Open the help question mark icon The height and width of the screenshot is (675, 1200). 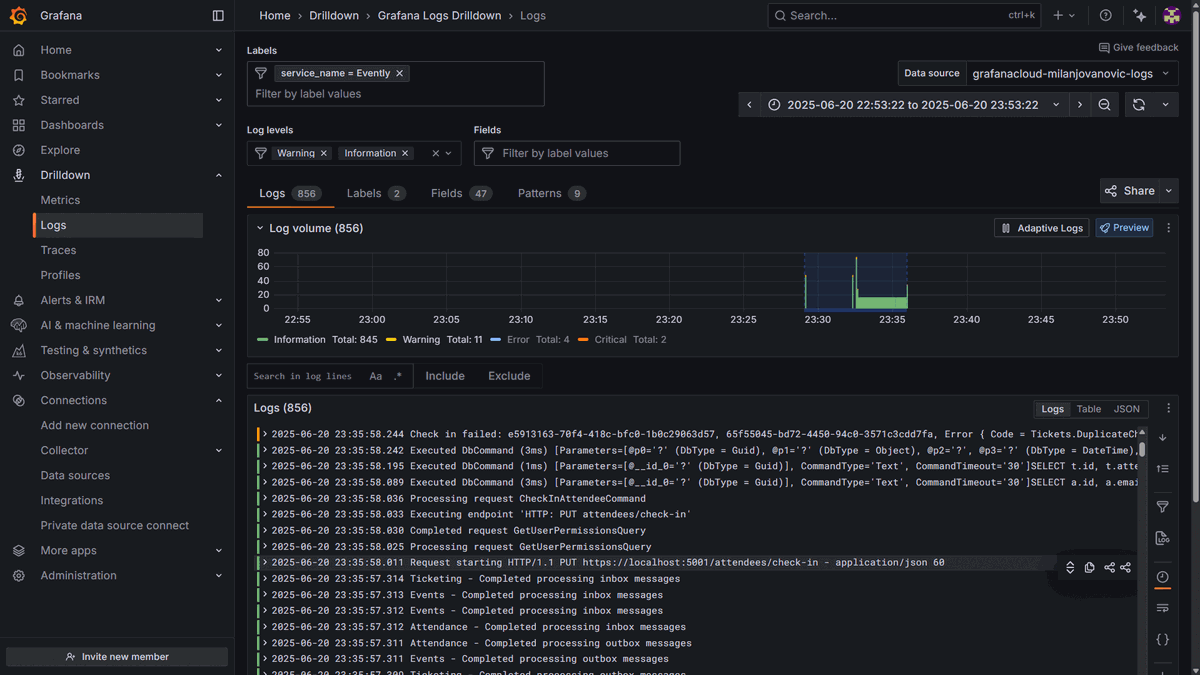tap(1105, 16)
